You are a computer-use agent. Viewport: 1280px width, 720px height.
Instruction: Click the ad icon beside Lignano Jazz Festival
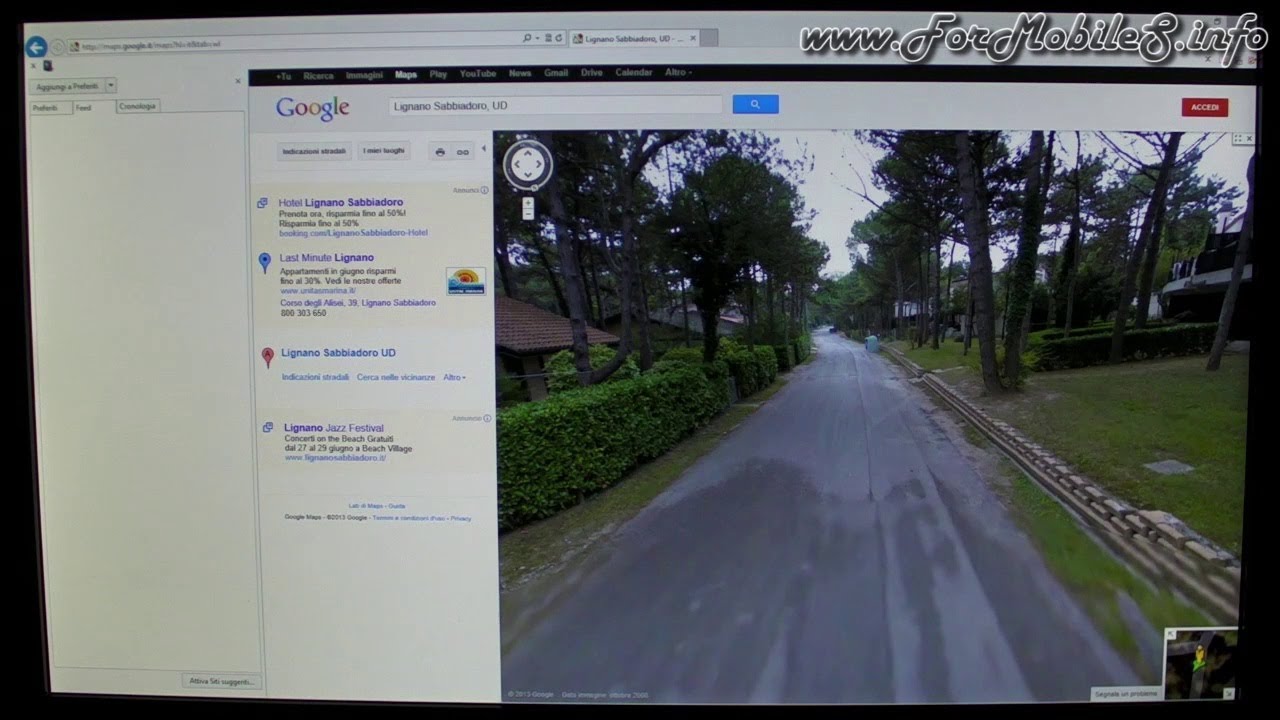tap(267, 427)
